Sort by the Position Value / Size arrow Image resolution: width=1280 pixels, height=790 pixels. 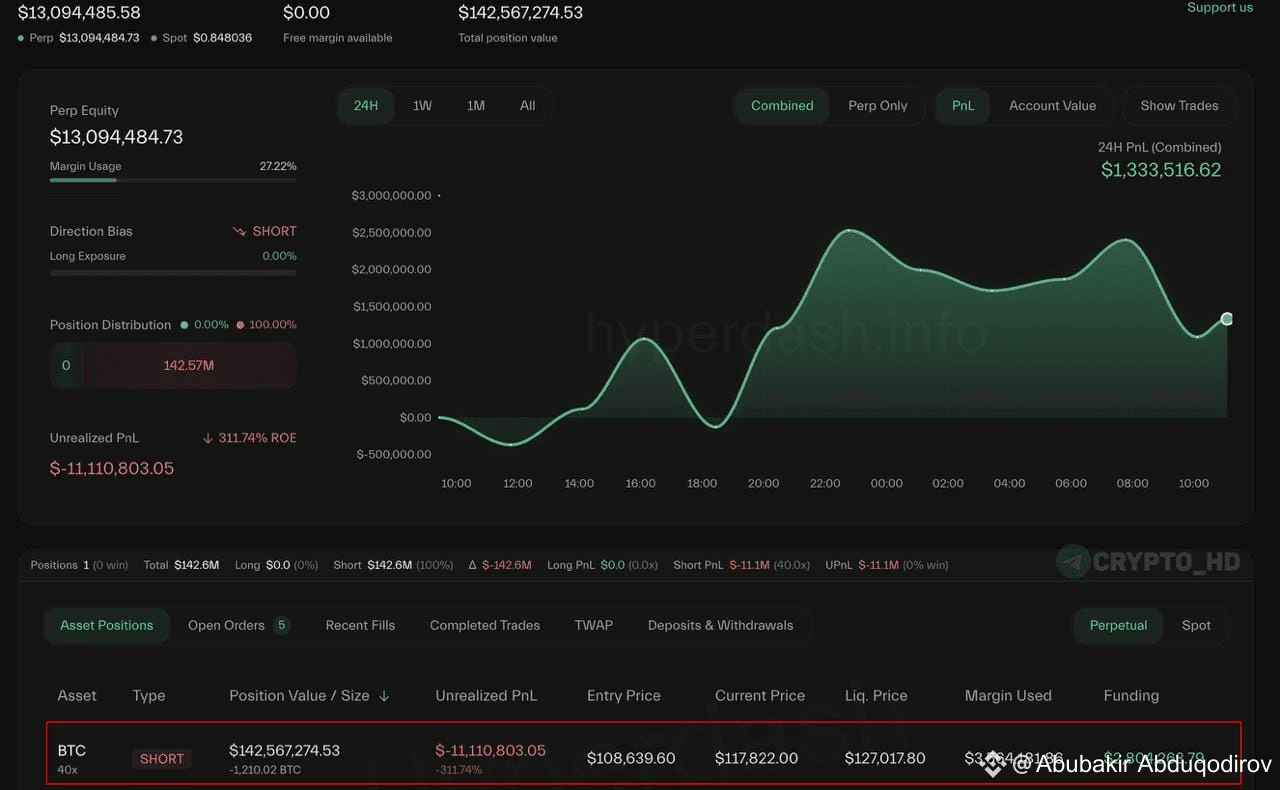384,696
